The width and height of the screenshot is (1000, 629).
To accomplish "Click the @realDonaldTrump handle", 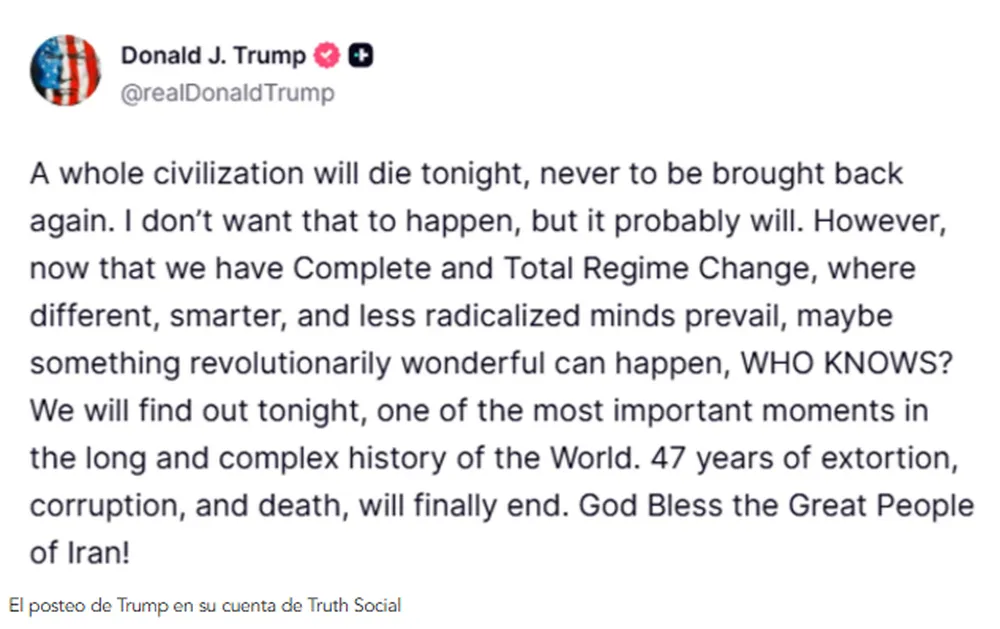I will (227, 93).
